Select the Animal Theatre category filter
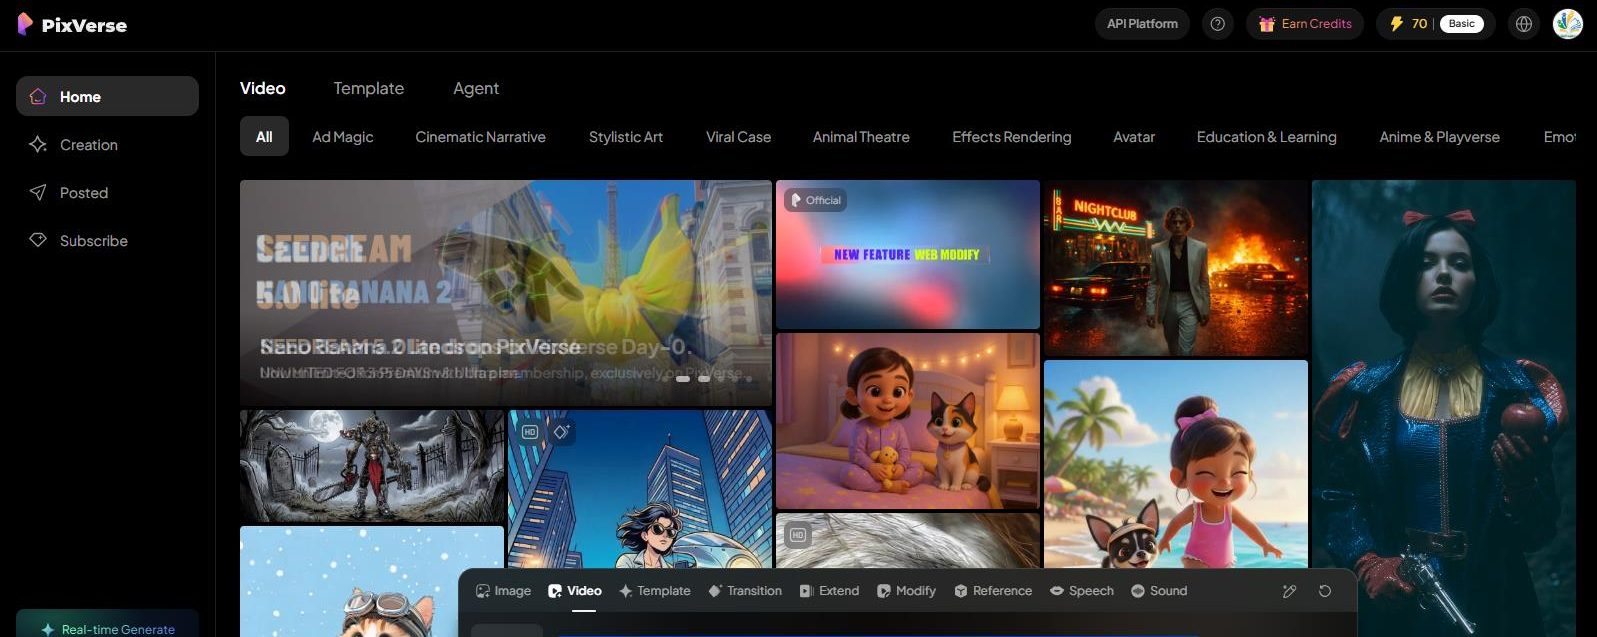 (860, 137)
